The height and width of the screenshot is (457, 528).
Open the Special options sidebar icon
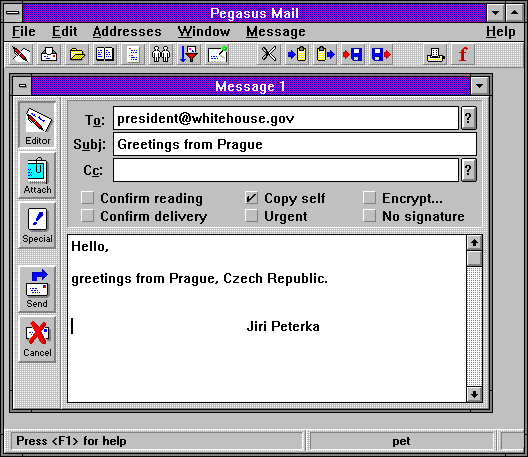(x=37, y=225)
